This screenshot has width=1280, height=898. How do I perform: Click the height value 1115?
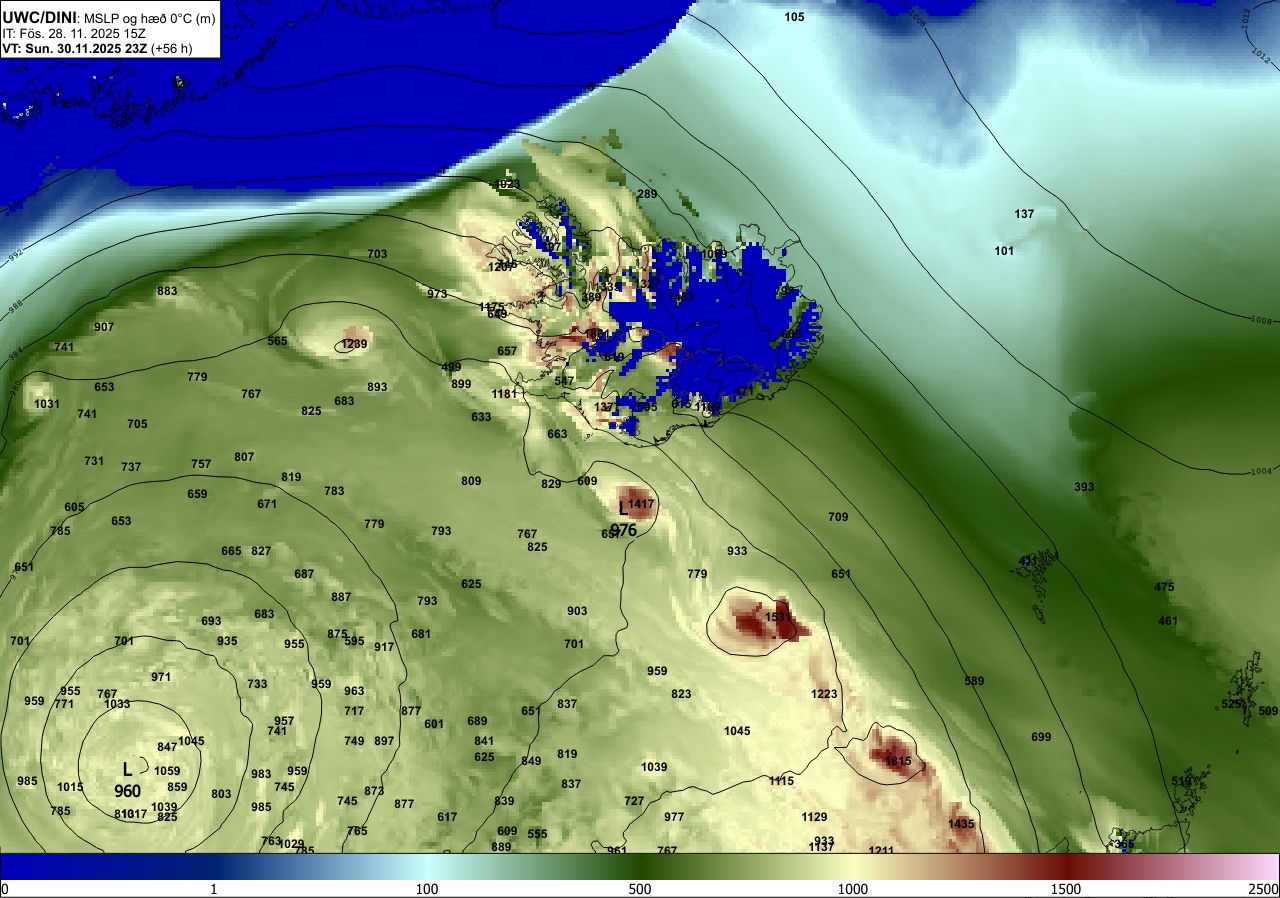(781, 781)
